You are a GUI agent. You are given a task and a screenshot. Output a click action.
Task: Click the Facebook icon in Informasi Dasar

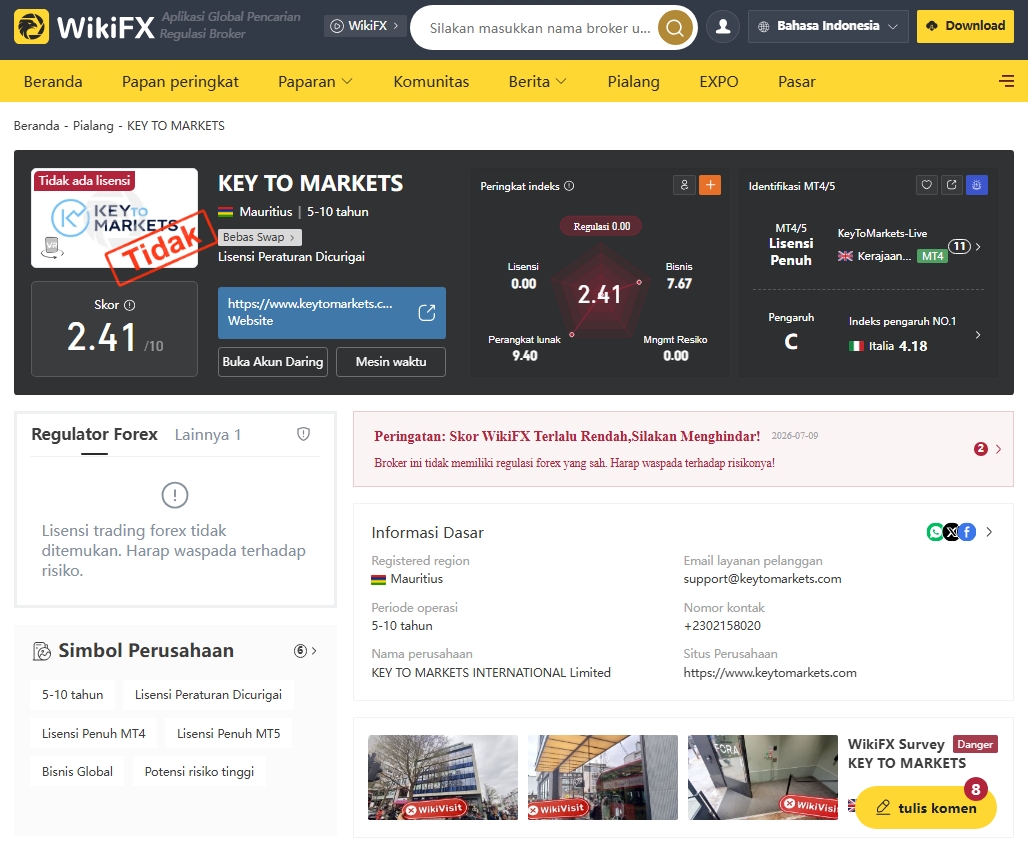click(x=967, y=532)
